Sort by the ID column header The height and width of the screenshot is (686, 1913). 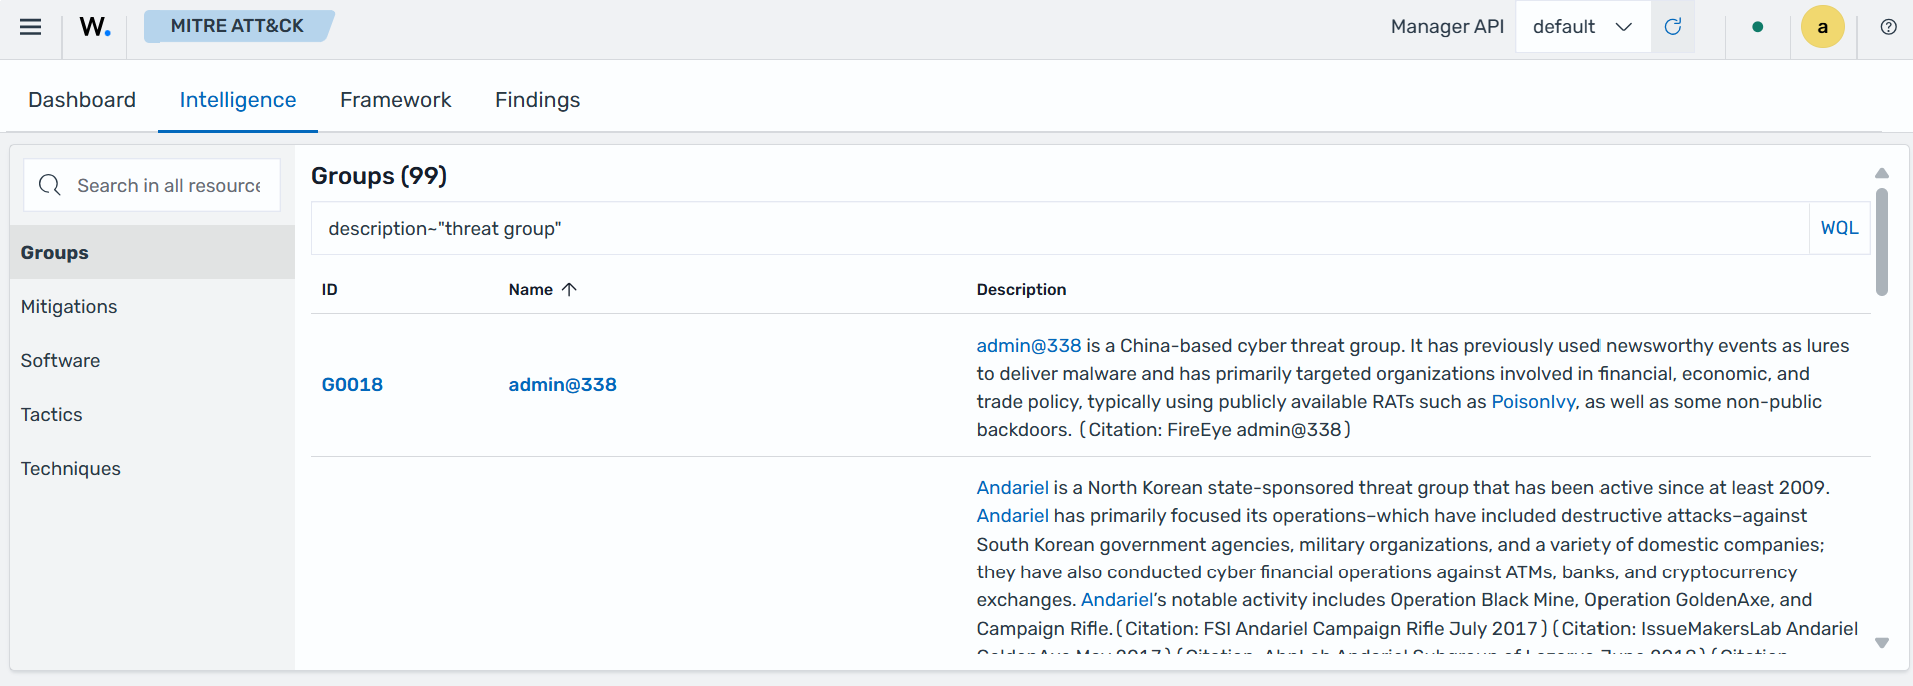pyautogui.click(x=330, y=289)
